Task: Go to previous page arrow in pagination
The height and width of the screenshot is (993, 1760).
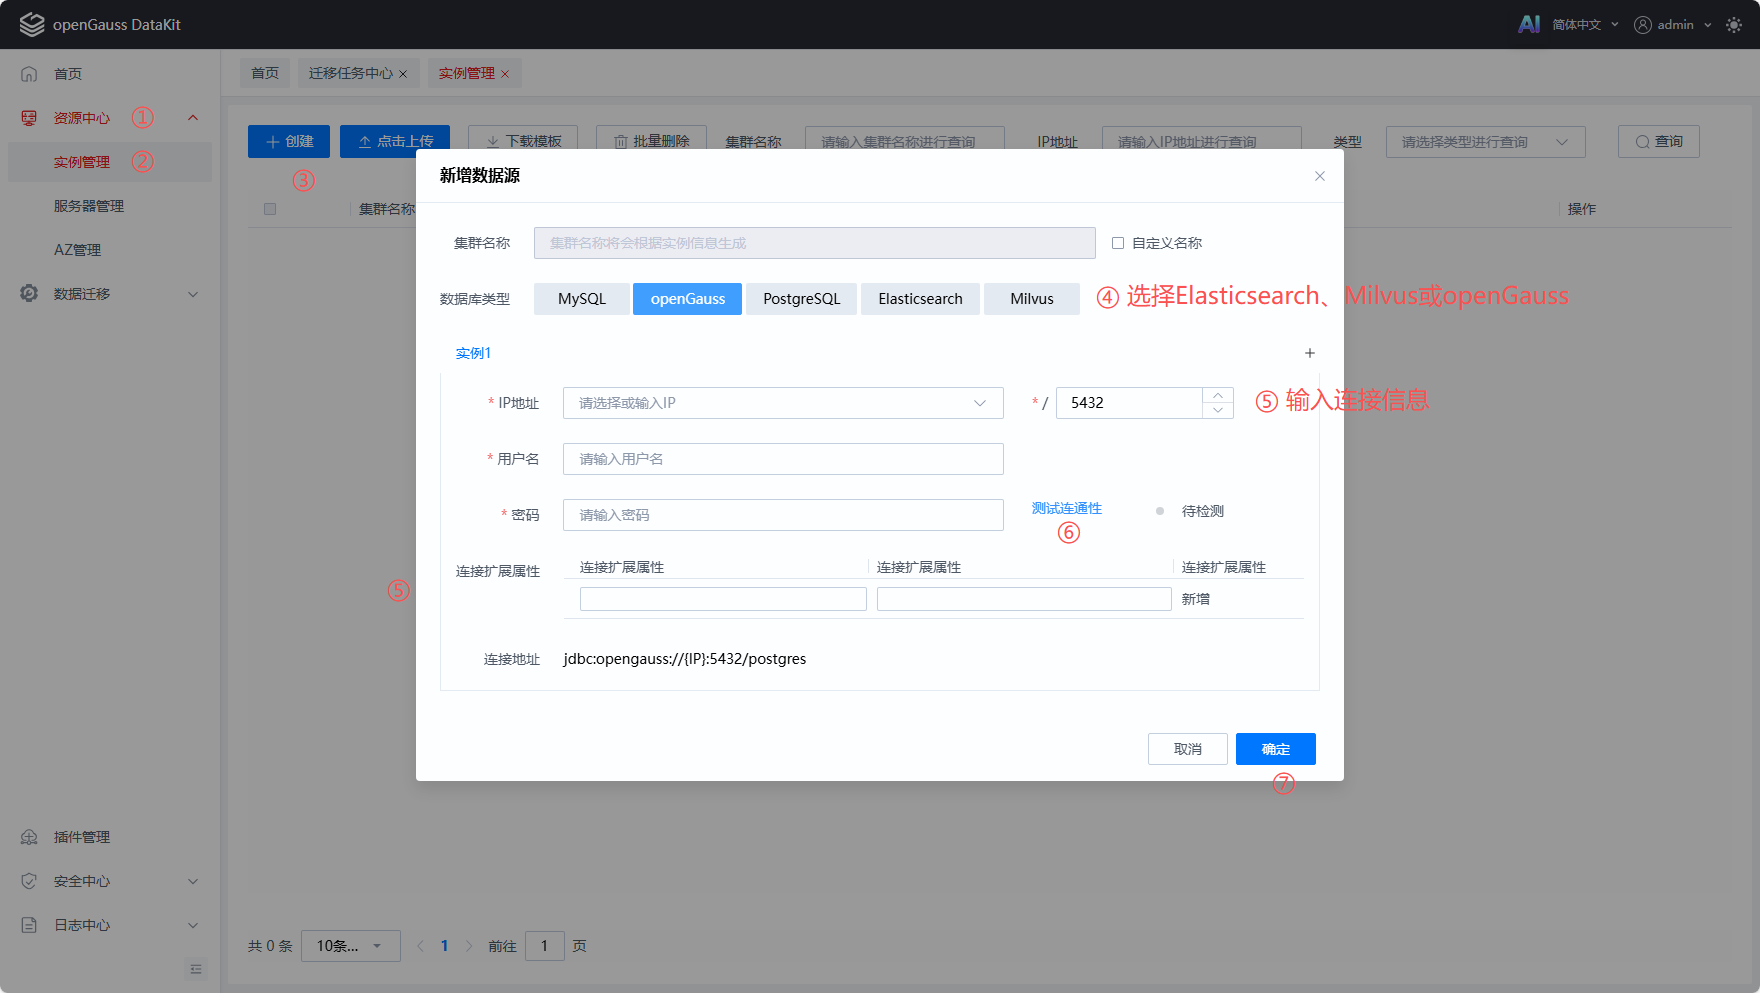Action: pyautogui.click(x=420, y=946)
